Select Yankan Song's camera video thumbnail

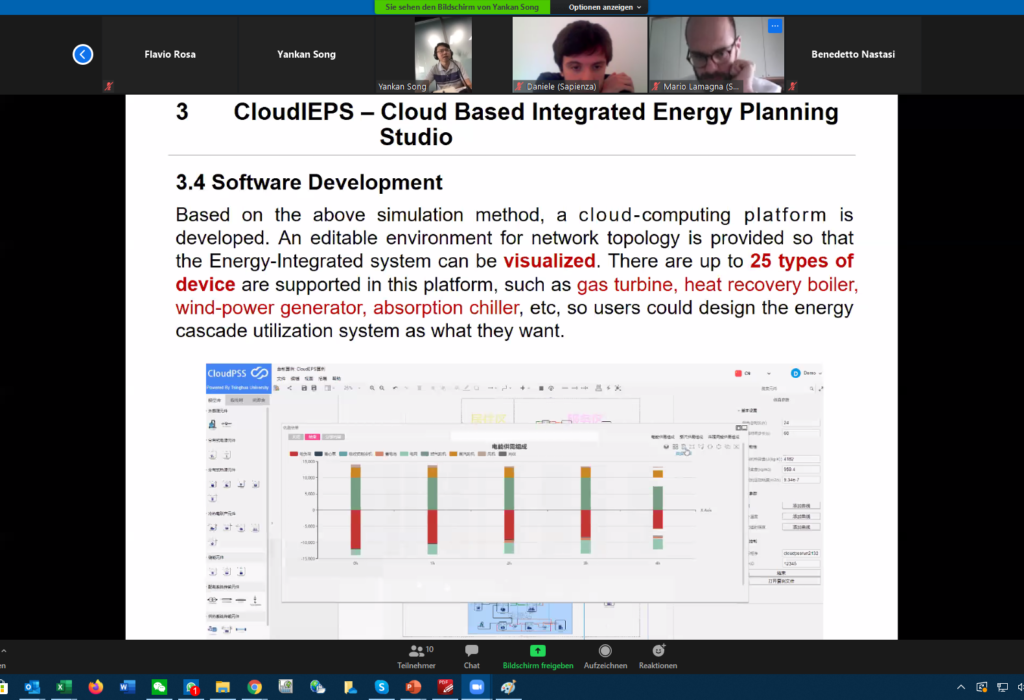443,55
